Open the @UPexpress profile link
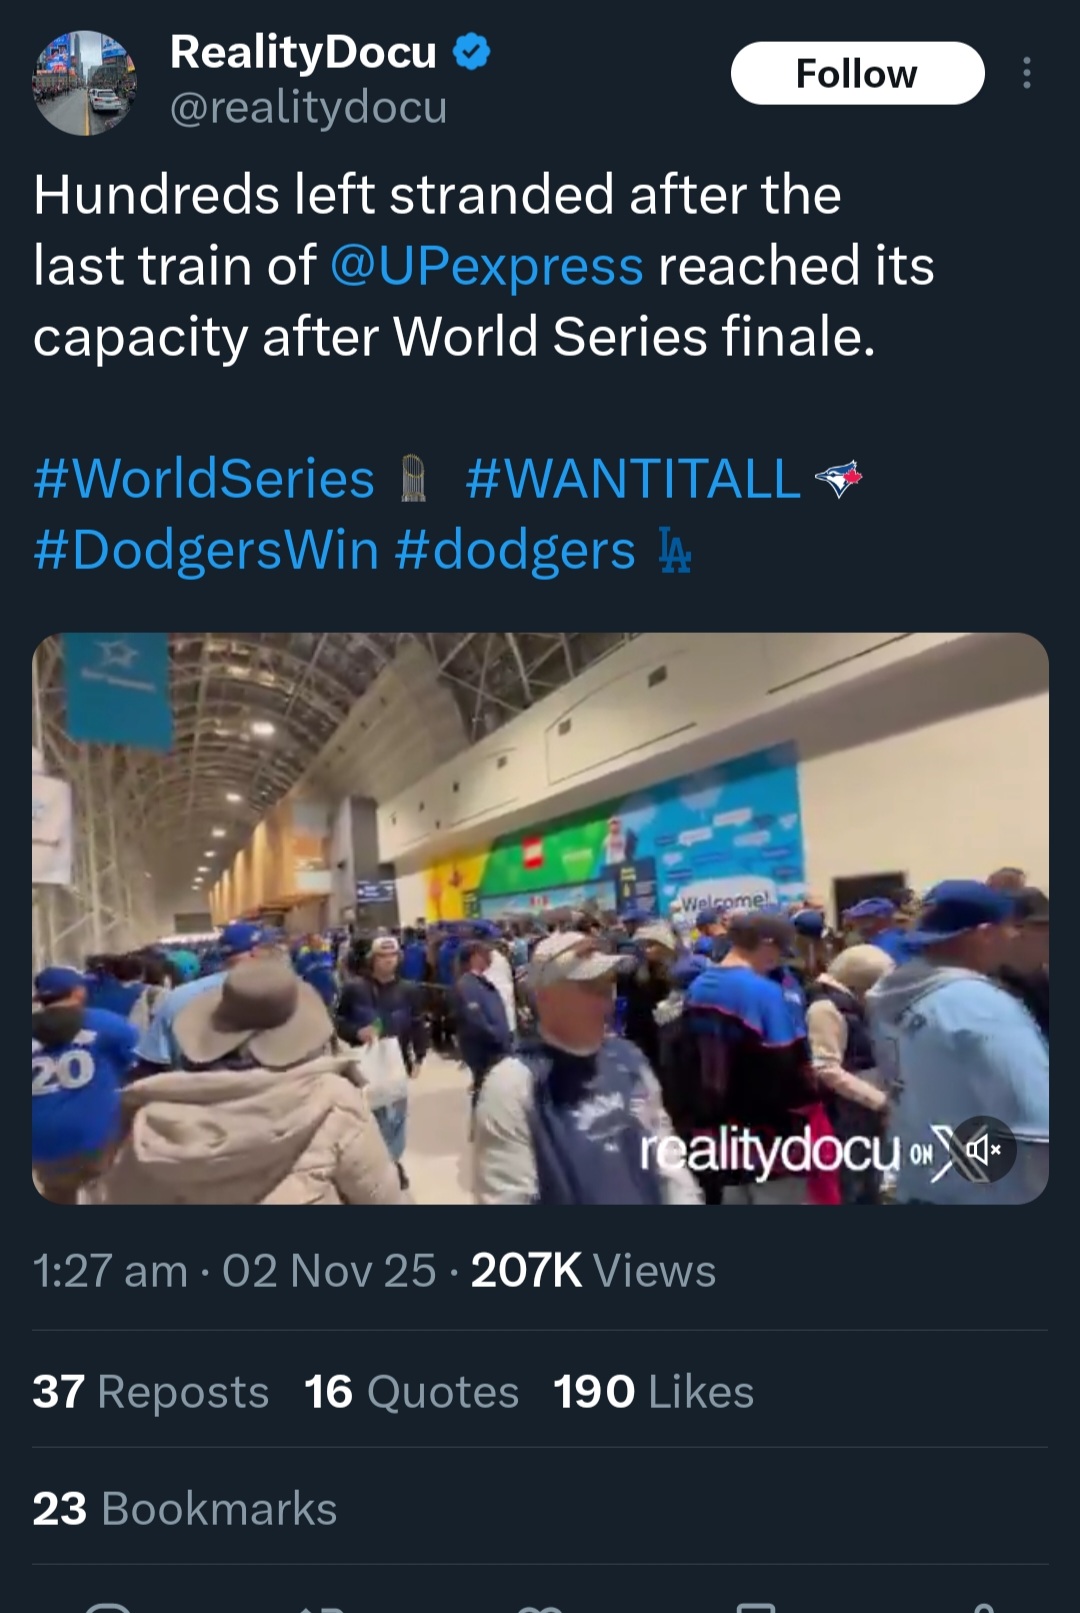The width and height of the screenshot is (1080, 1613). point(481,266)
